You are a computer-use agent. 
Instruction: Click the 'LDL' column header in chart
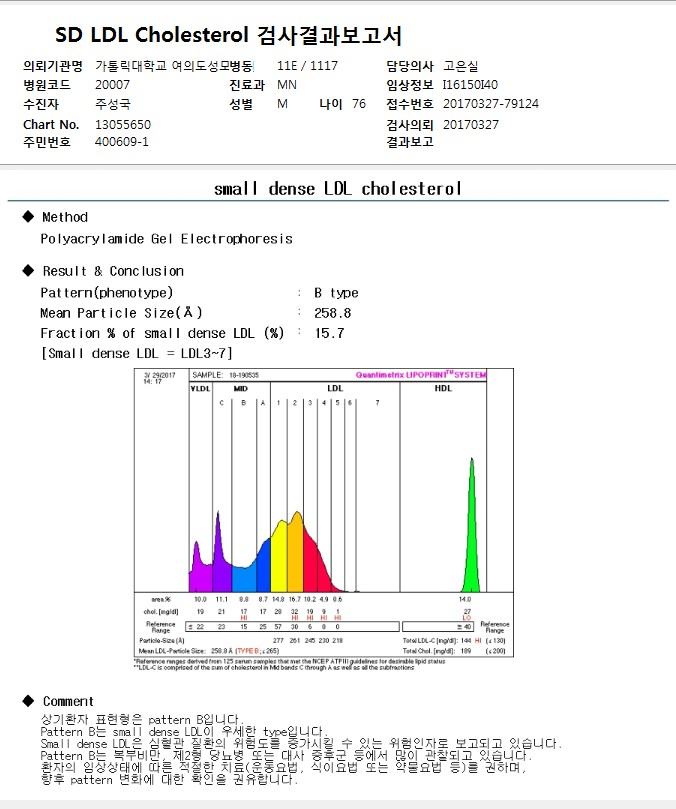coord(335,389)
